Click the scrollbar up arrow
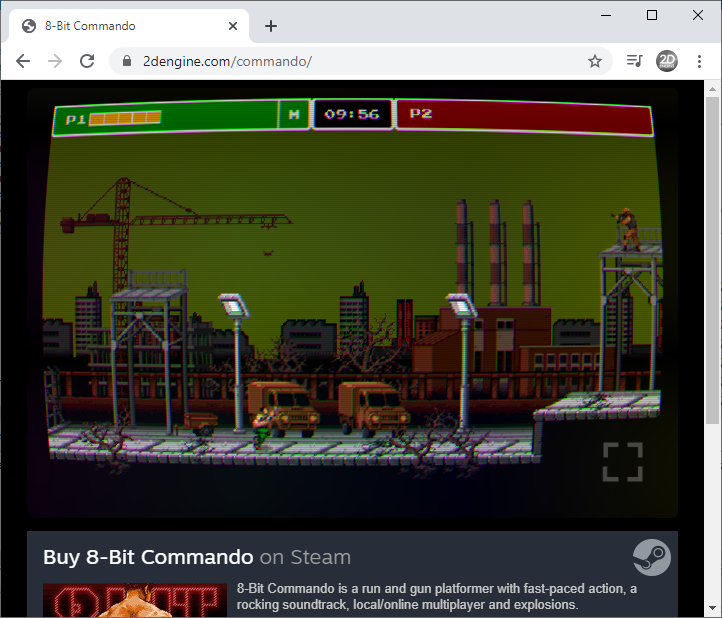The width and height of the screenshot is (722, 618). [x=712, y=88]
